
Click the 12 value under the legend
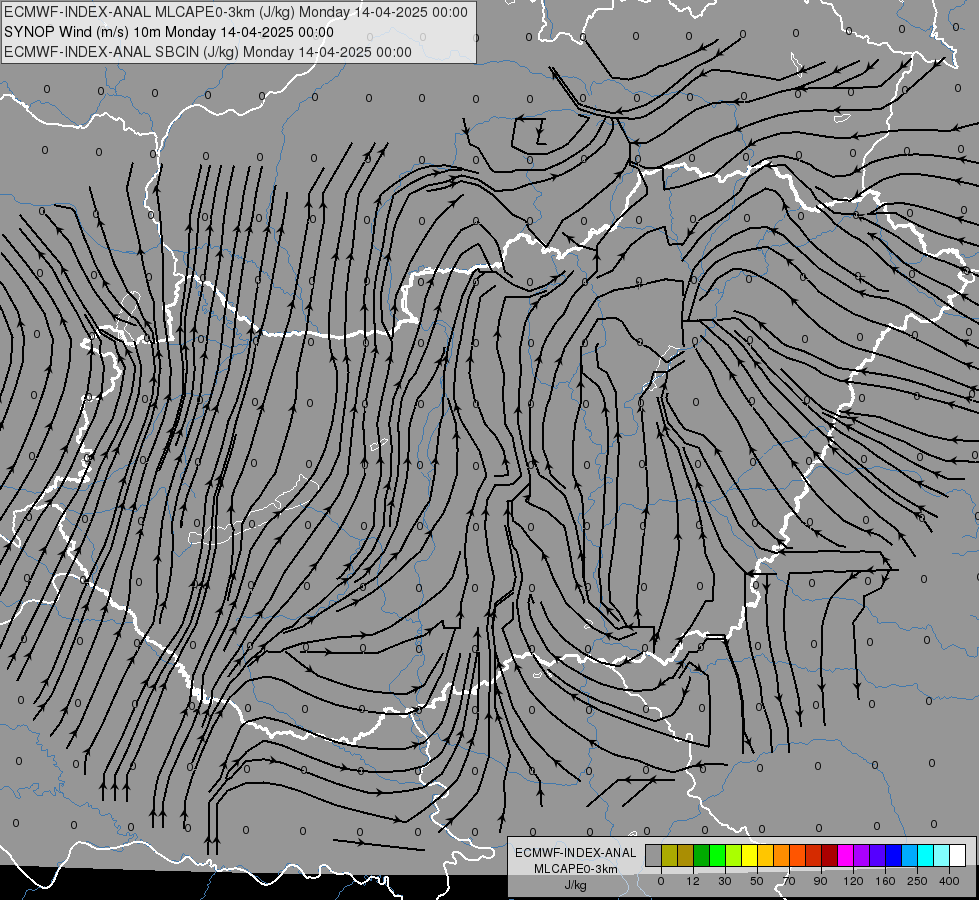click(x=693, y=882)
